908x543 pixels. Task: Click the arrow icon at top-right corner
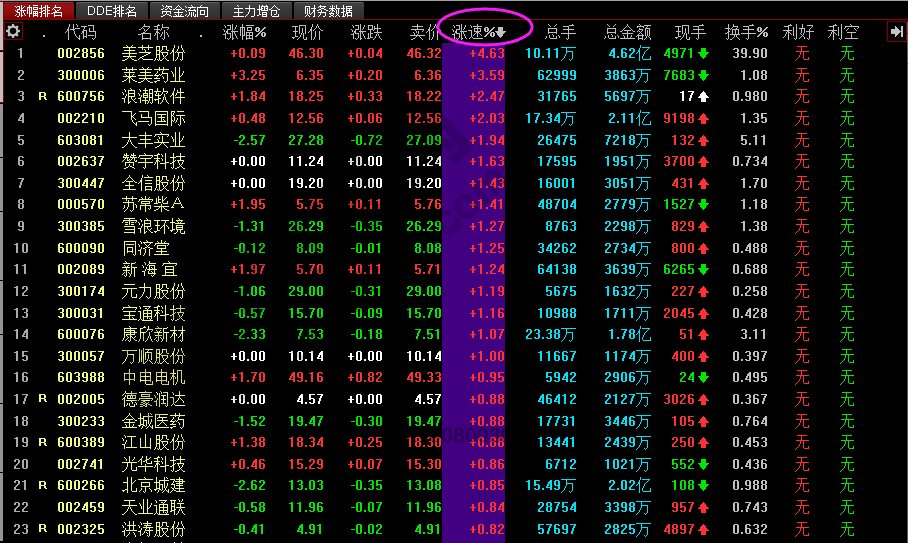(896, 32)
